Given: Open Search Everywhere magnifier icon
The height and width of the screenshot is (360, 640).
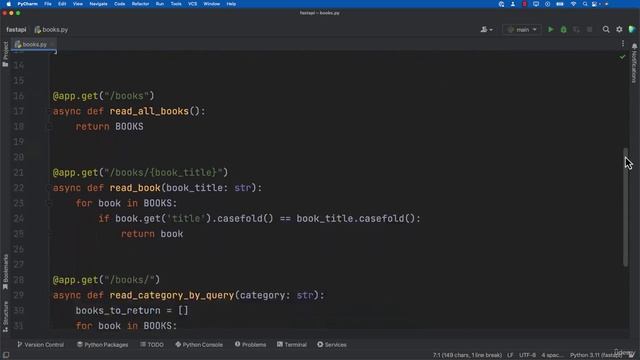Looking at the screenshot, I should [606, 29].
